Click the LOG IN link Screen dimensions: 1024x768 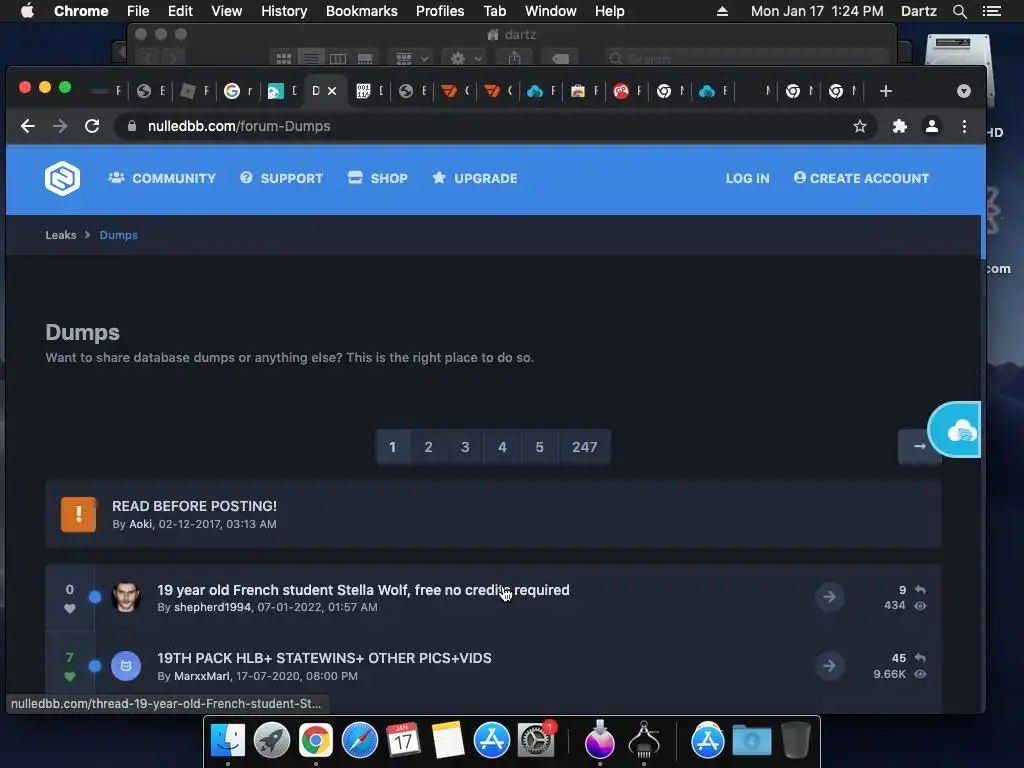tap(747, 178)
